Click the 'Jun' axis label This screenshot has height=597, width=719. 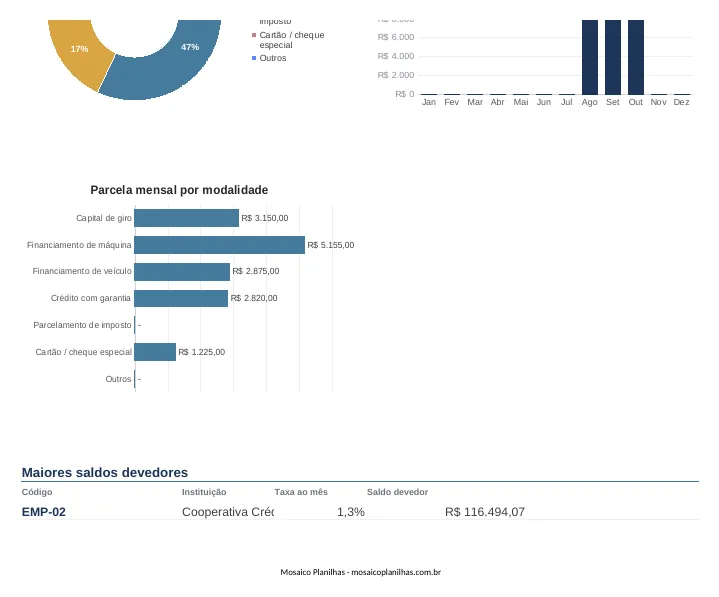tap(544, 102)
